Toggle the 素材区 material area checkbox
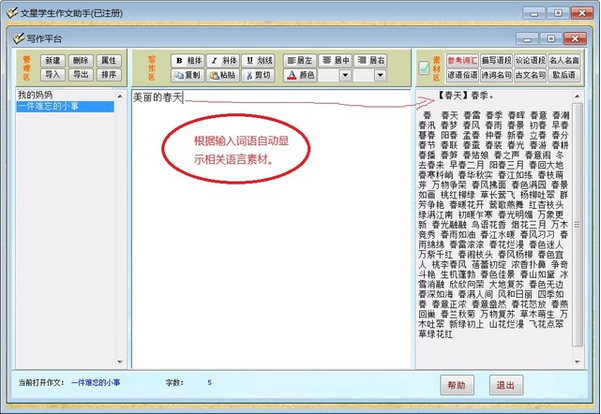The height and width of the screenshot is (414, 601). [424, 68]
